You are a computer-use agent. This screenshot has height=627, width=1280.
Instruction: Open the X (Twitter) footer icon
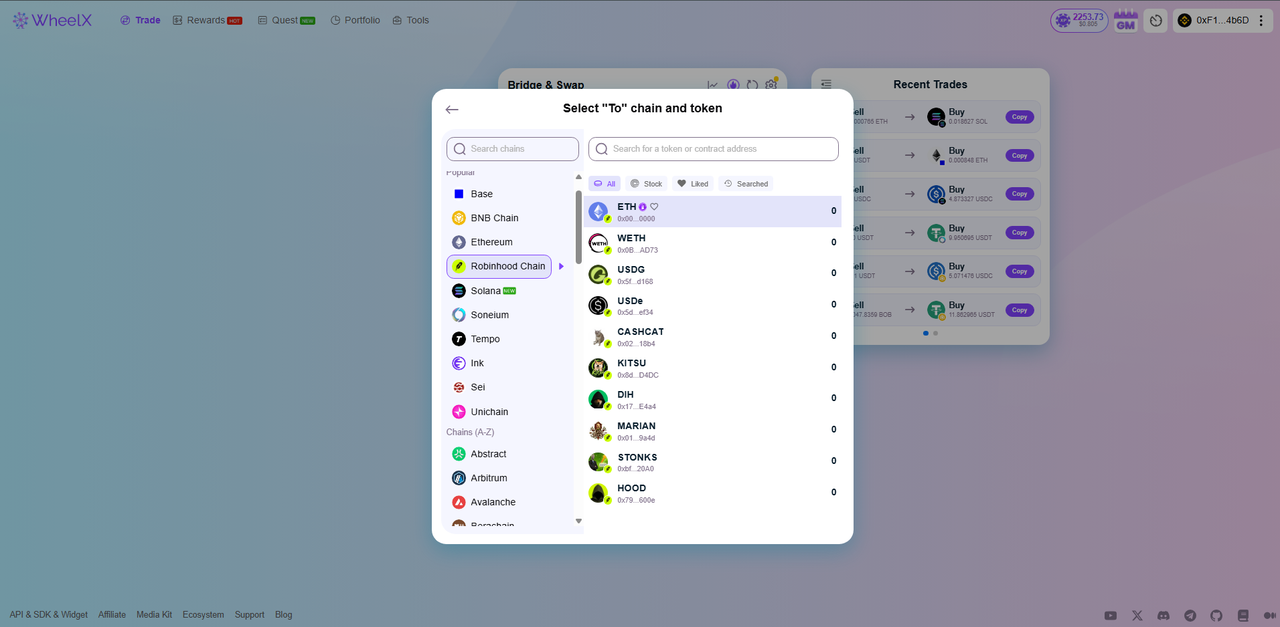1137,615
